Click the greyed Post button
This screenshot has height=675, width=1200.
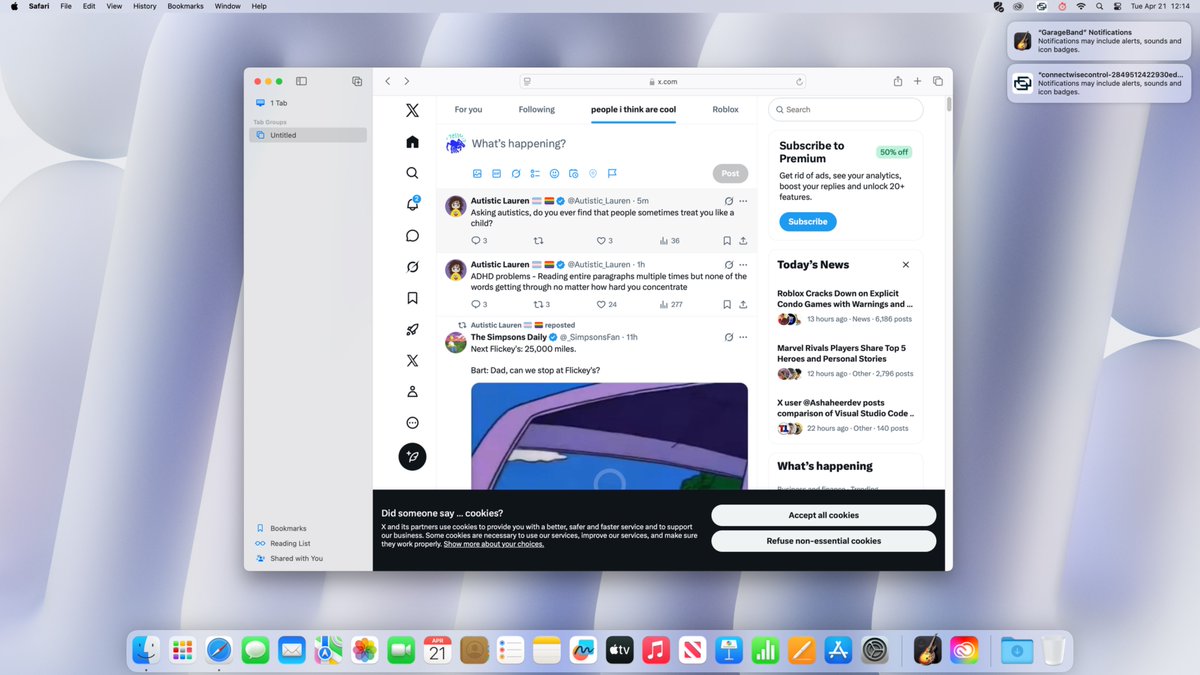pyautogui.click(x=730, y=173)
